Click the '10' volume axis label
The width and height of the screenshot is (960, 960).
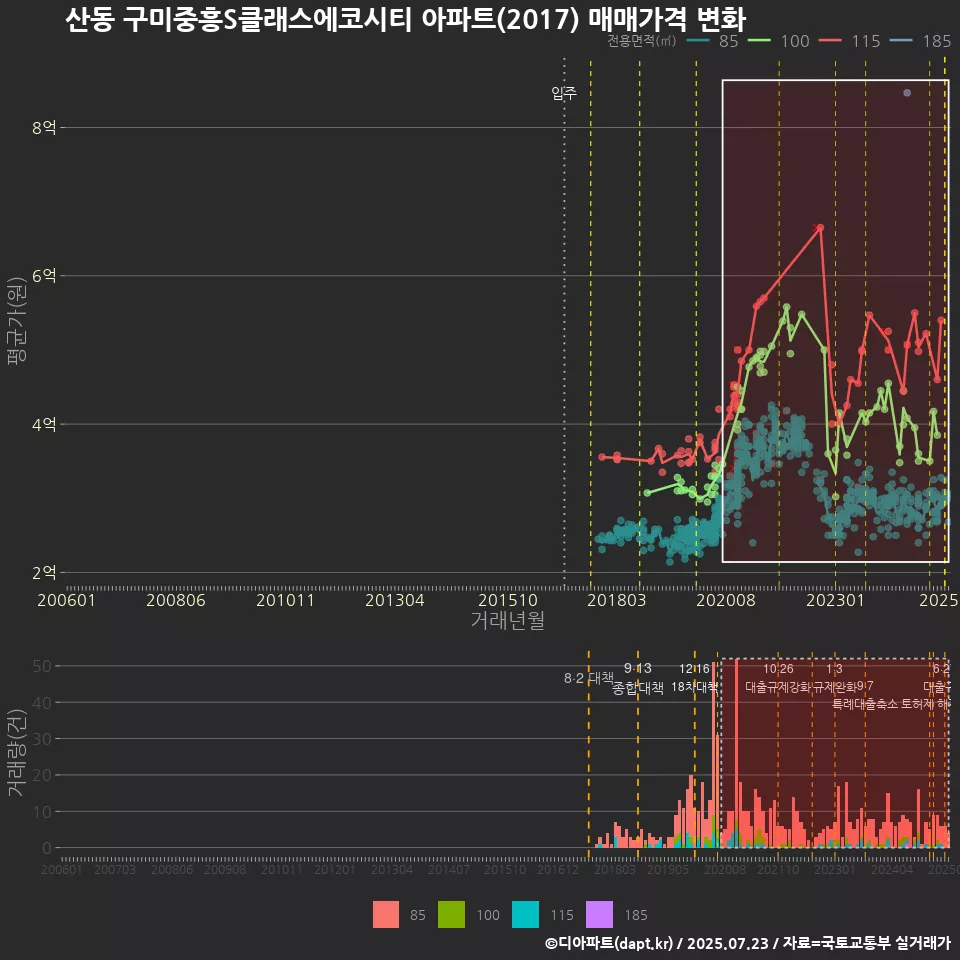point(42,811)
